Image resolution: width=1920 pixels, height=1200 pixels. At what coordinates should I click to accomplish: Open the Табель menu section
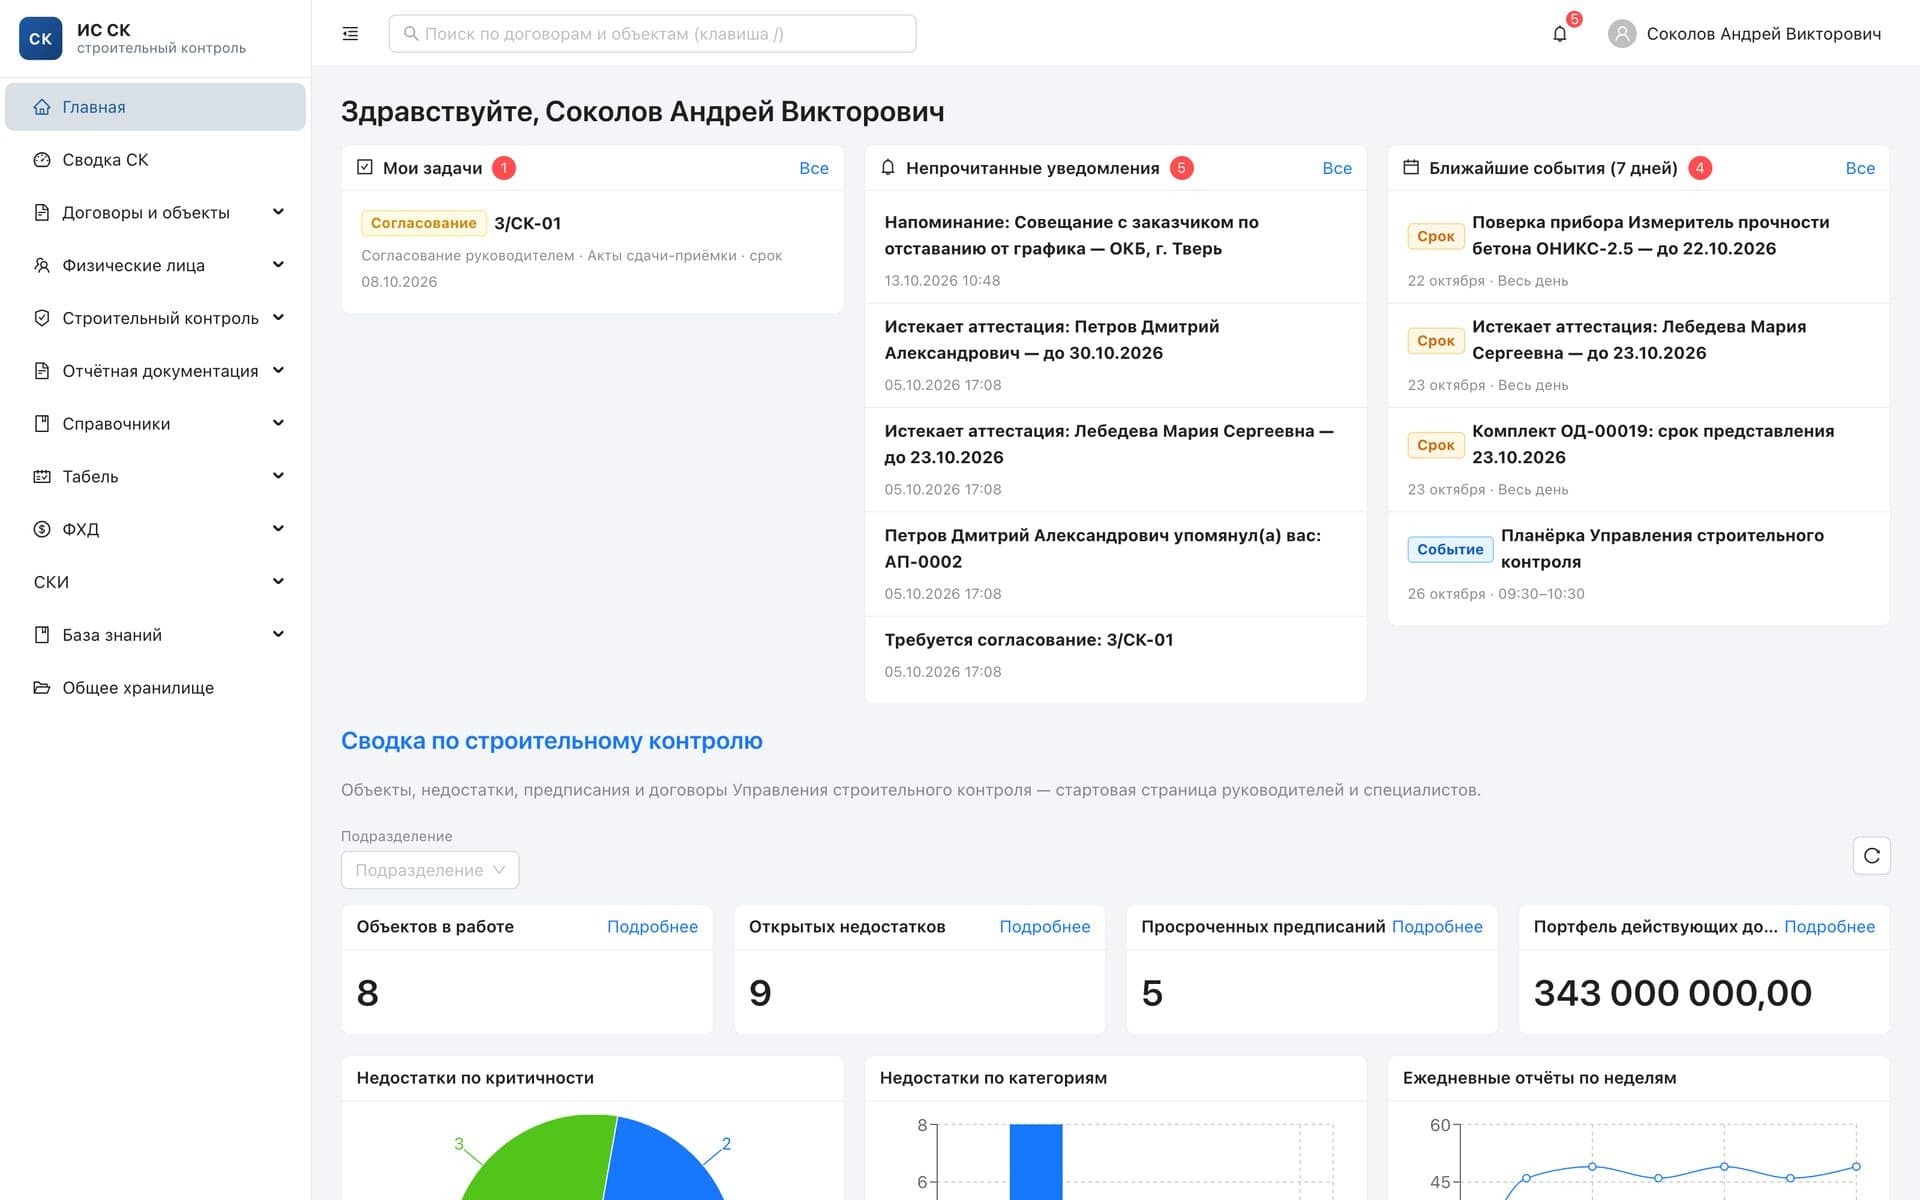[x=155, y=477]
